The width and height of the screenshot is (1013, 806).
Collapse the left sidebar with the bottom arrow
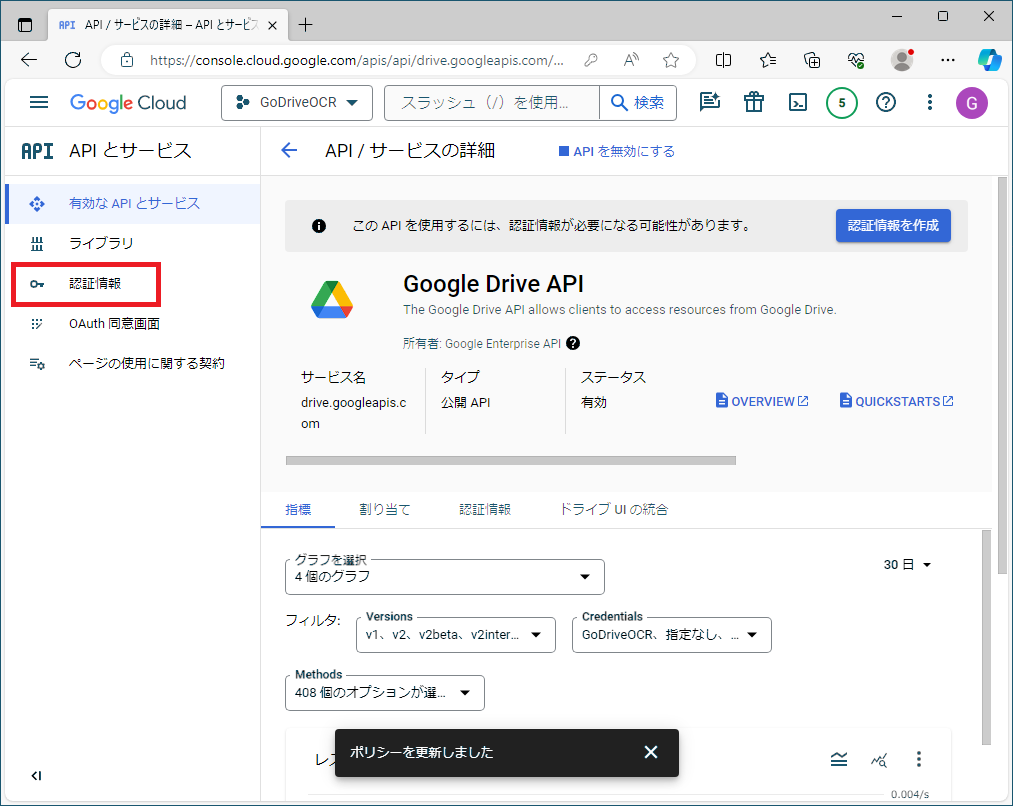36,776
